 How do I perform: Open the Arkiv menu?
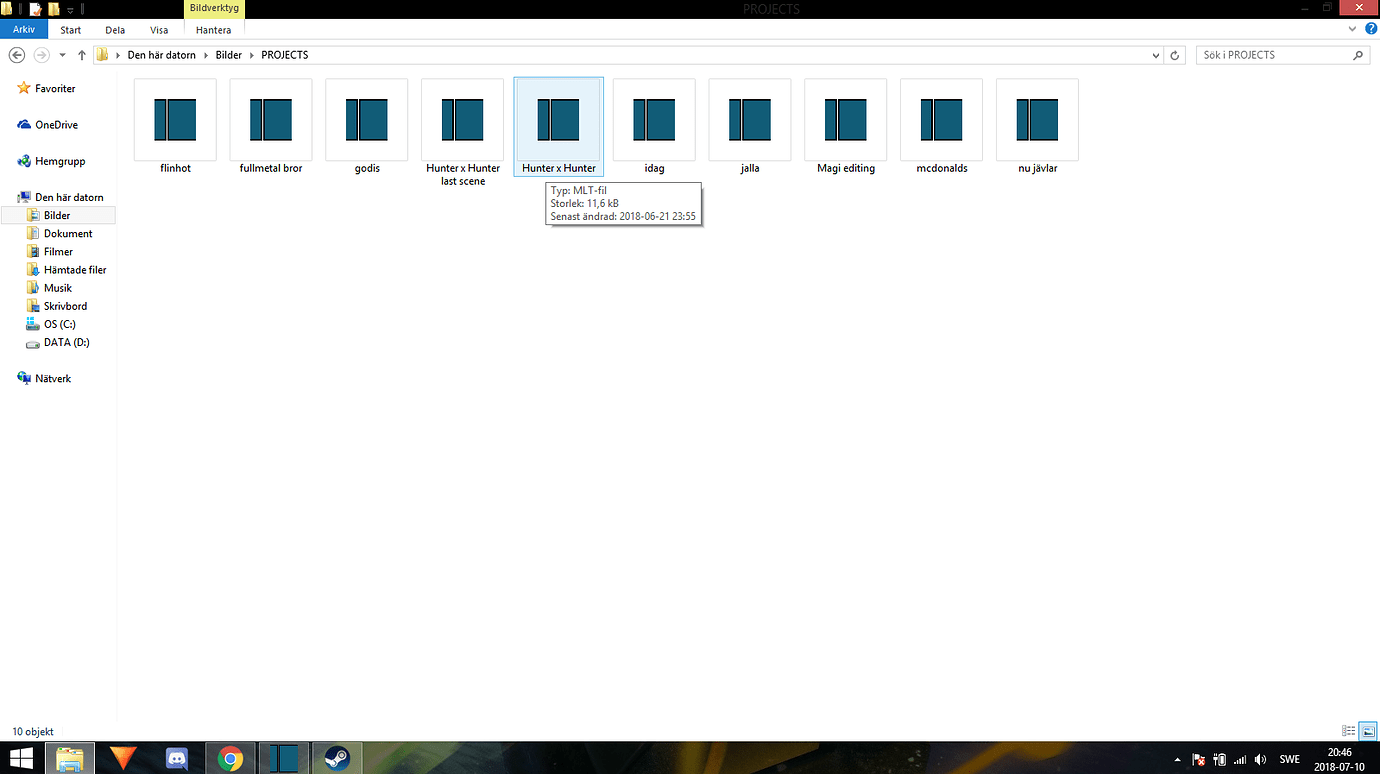click(x=23, y=29)
